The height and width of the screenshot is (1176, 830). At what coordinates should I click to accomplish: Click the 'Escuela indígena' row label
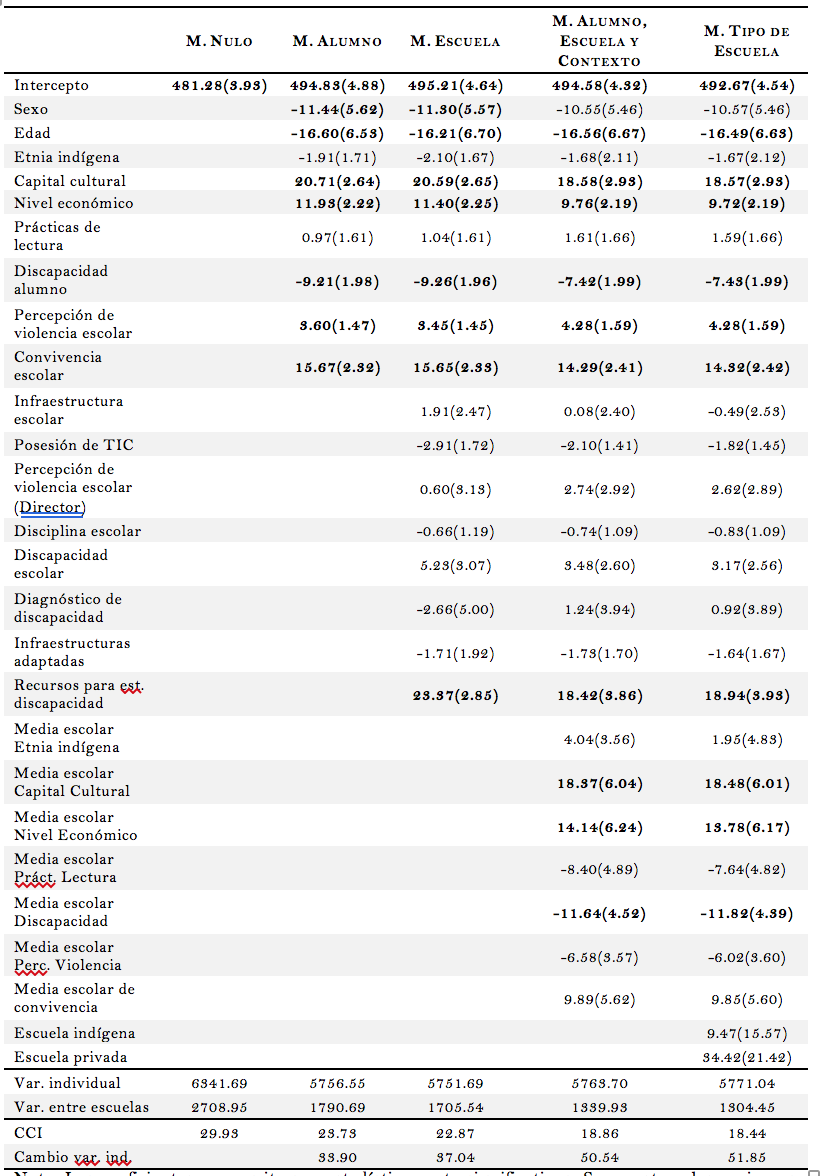(x=74, y=1033)
